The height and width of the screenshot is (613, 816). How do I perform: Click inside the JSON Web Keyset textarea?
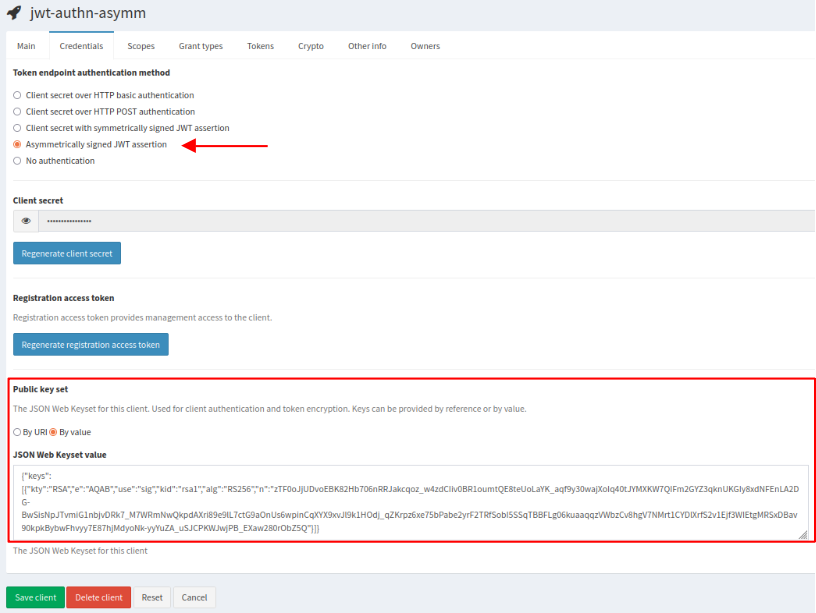tap(410, 502)
